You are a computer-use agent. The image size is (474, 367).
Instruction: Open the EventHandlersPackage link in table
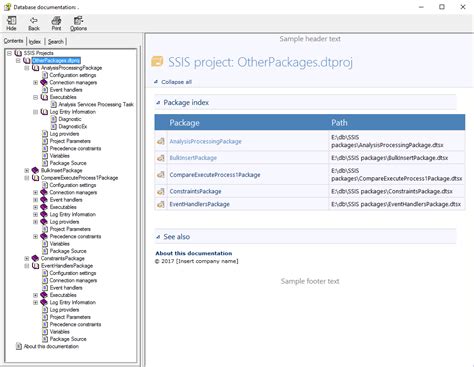(199, 204)
